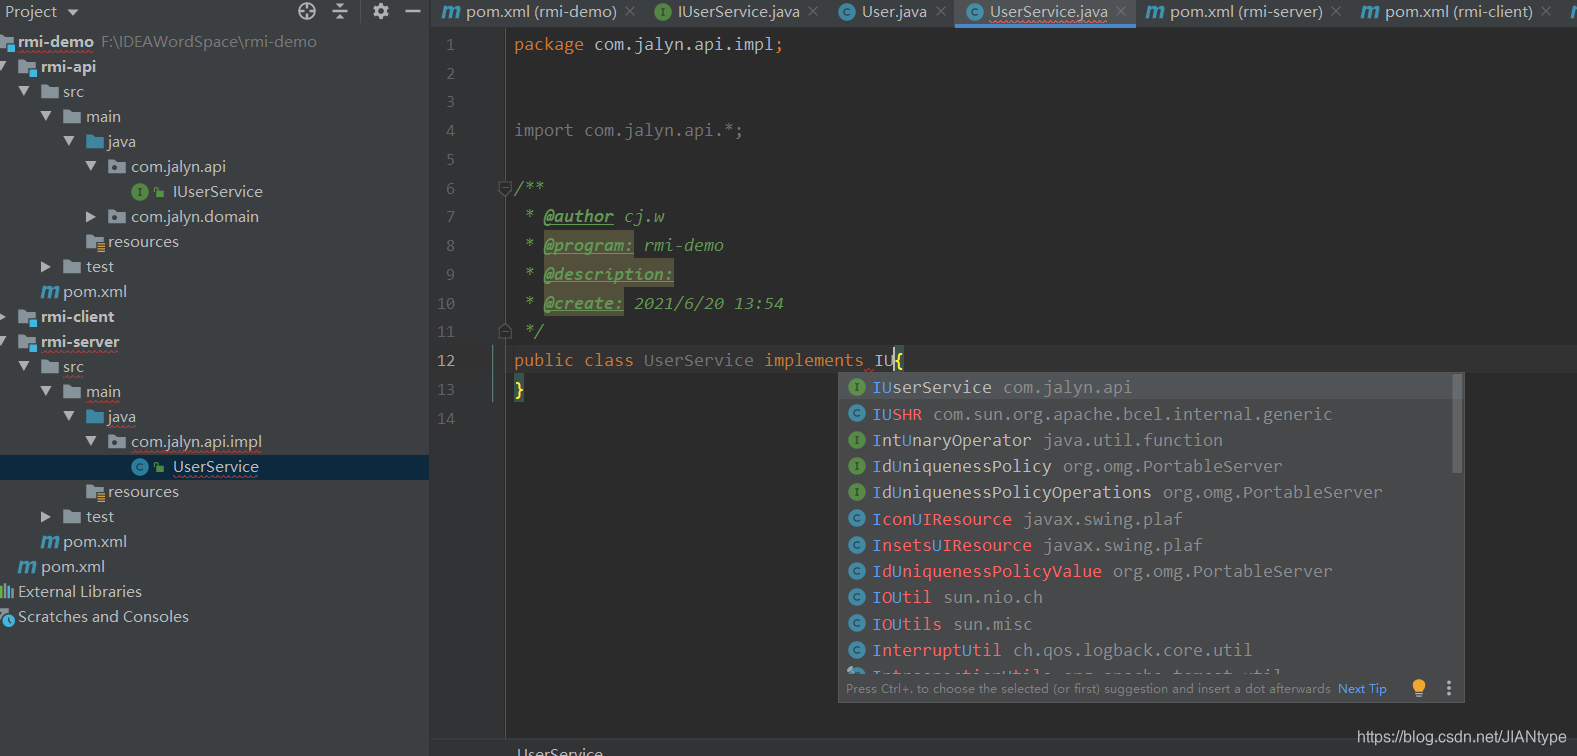This screenshot has height=756, width=1577.
Task: Open pom.xml under rmi-server module
Action: pos(94,541)
